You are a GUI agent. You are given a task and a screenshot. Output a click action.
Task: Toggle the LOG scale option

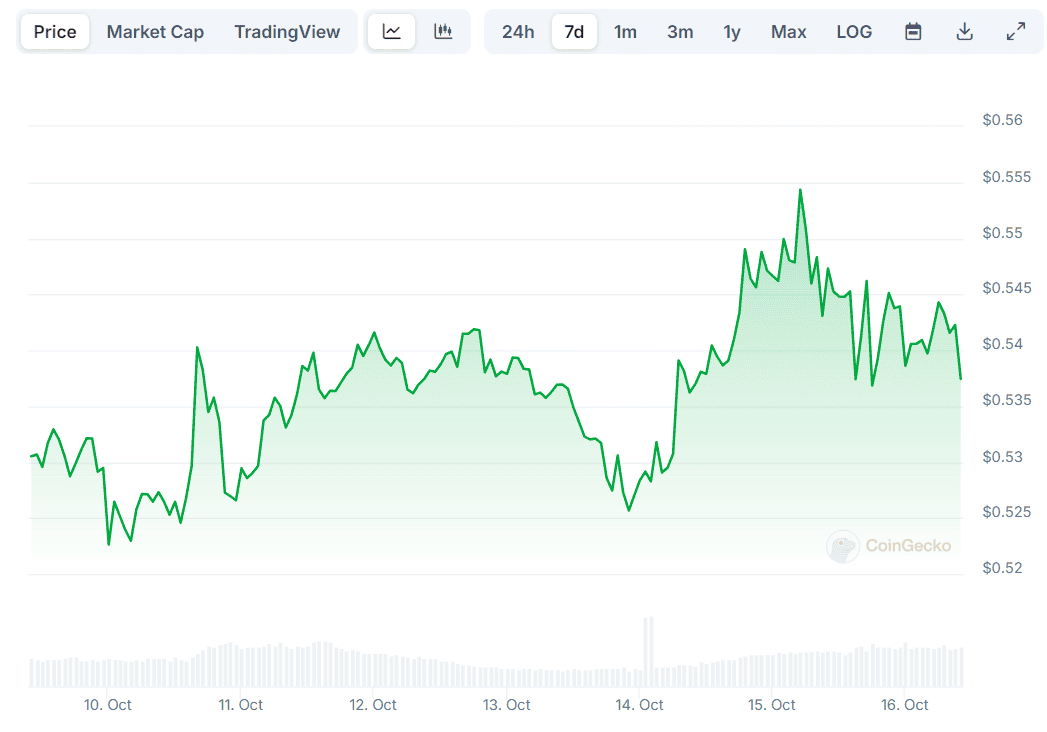point(854,31)
